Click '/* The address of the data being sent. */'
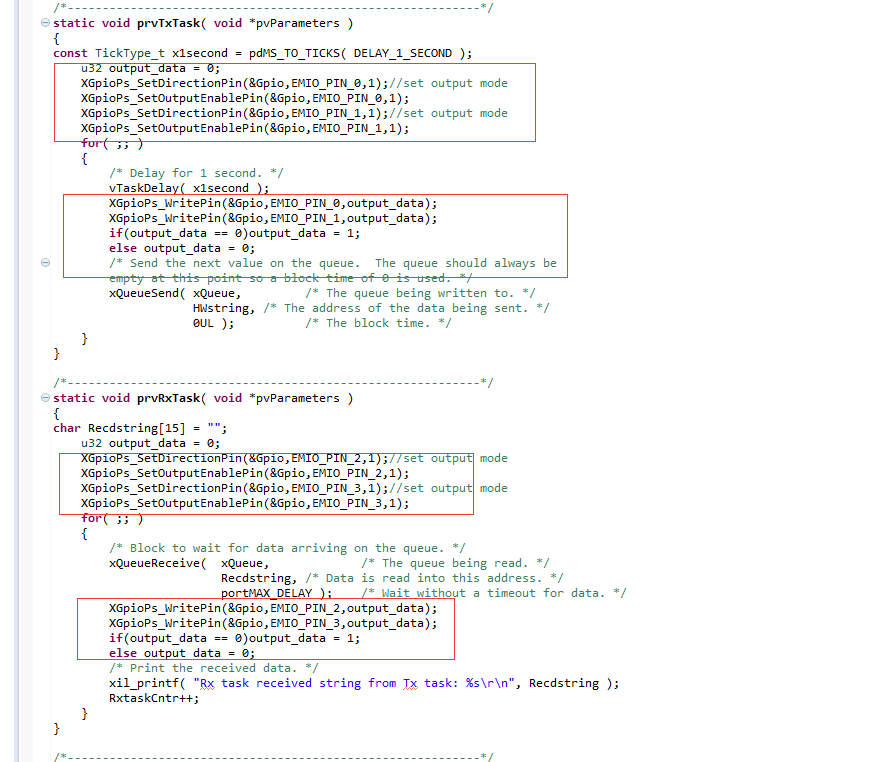The height and width of the screenshot is (762, 870). point(406,308)
